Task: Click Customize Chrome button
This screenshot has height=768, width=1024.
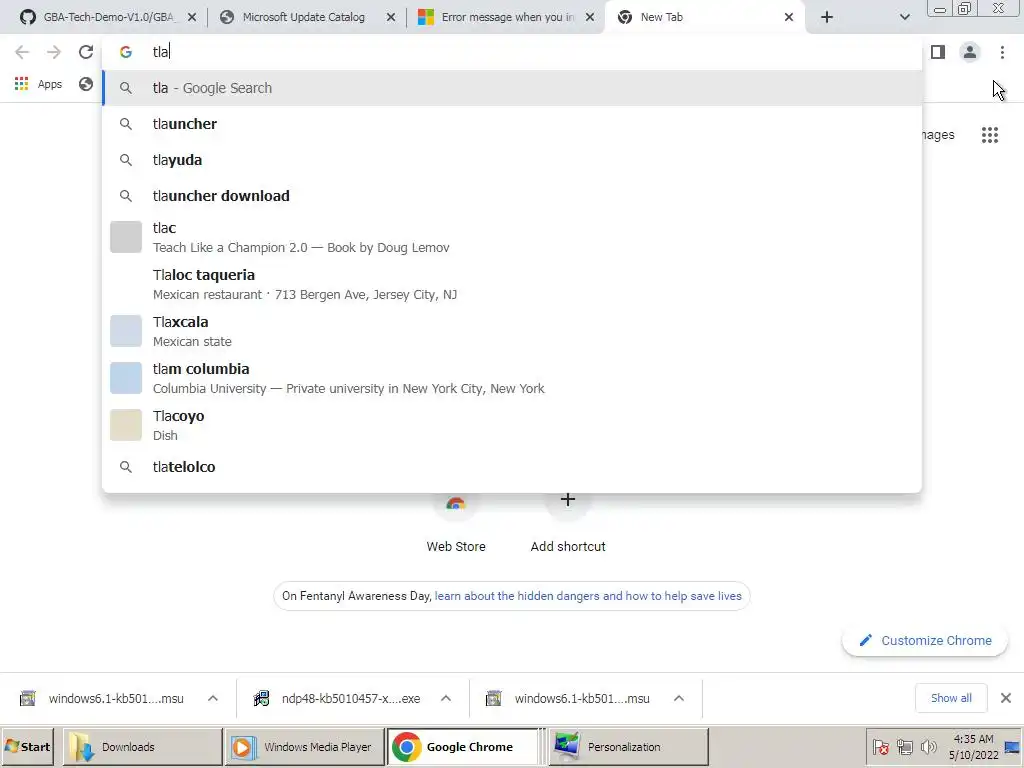Action: (925, 641)
